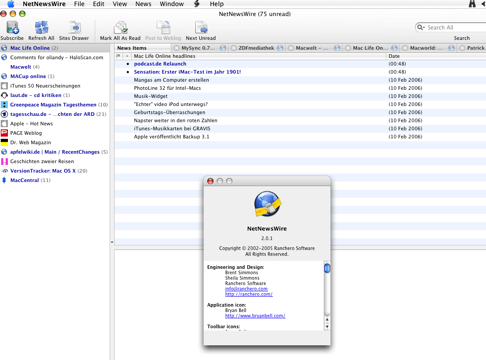Click the flag column header icon
Screen dimensions: 486x360
(x=118, y=56)
